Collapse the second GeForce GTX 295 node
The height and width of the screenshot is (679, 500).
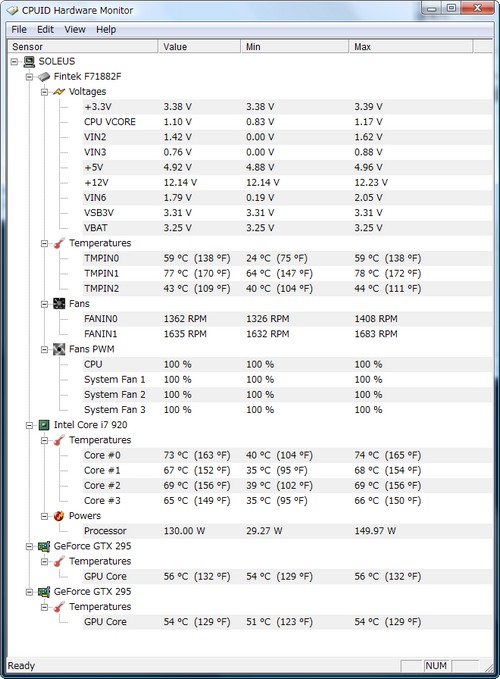coord(29,592)
